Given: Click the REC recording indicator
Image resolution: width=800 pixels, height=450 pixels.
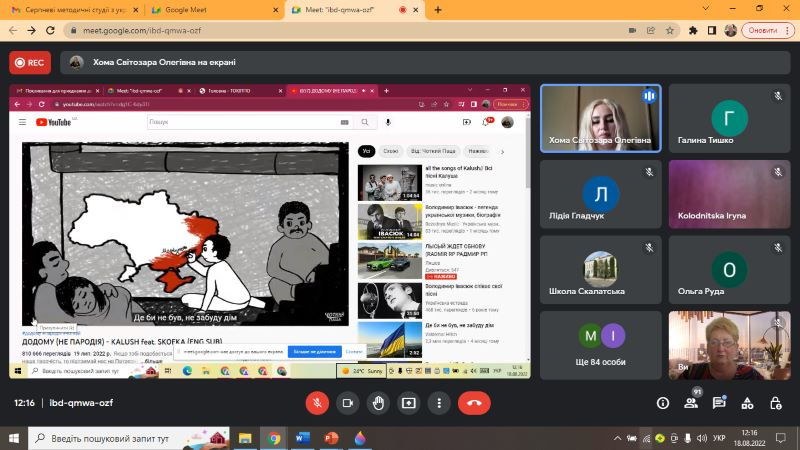Looking at the screenshot, I should coord(30,63).
